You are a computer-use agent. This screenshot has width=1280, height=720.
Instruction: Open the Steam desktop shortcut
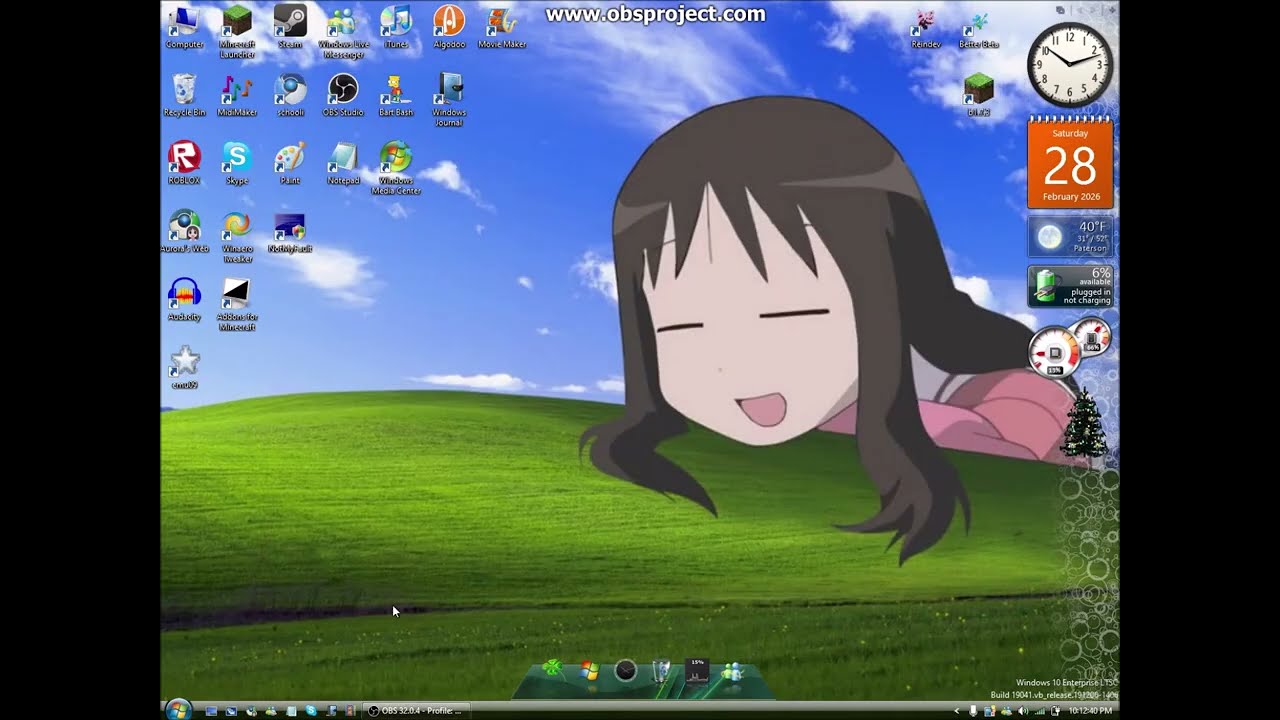point(290,27)
